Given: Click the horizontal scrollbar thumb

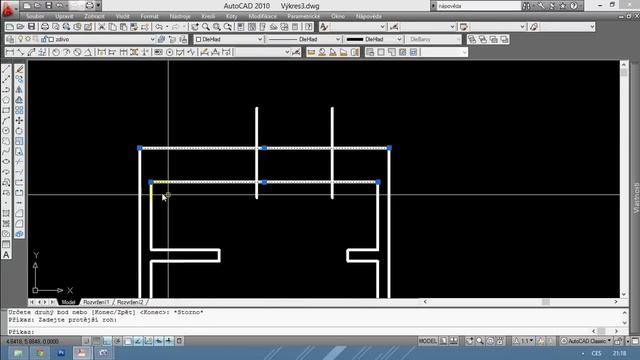Looking at the screenshot, I should [546, 302].
